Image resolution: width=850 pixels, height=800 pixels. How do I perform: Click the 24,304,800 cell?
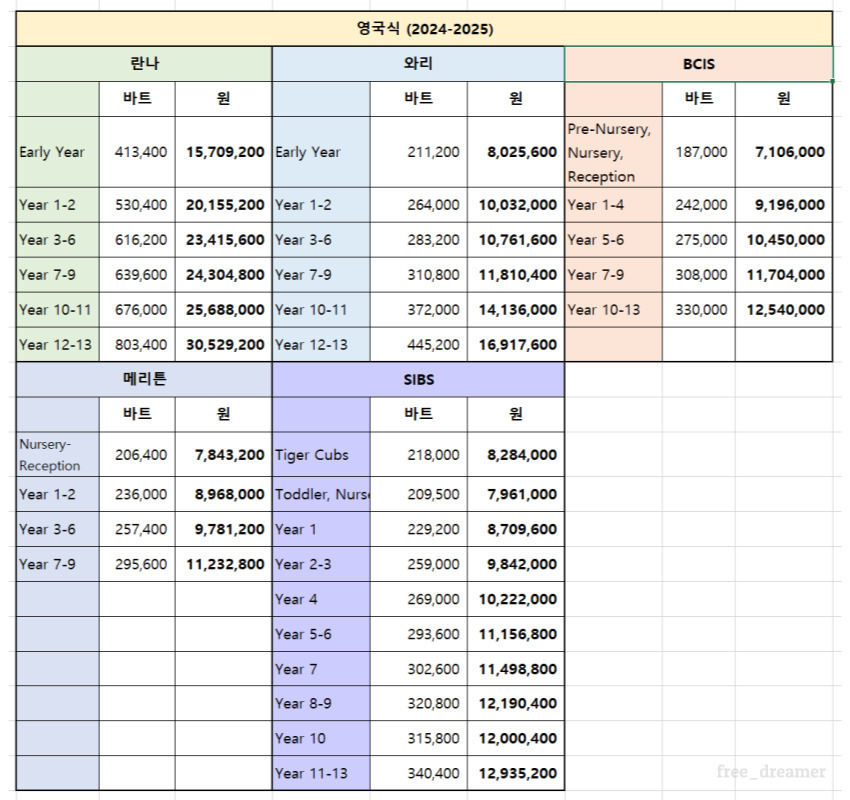223,275
